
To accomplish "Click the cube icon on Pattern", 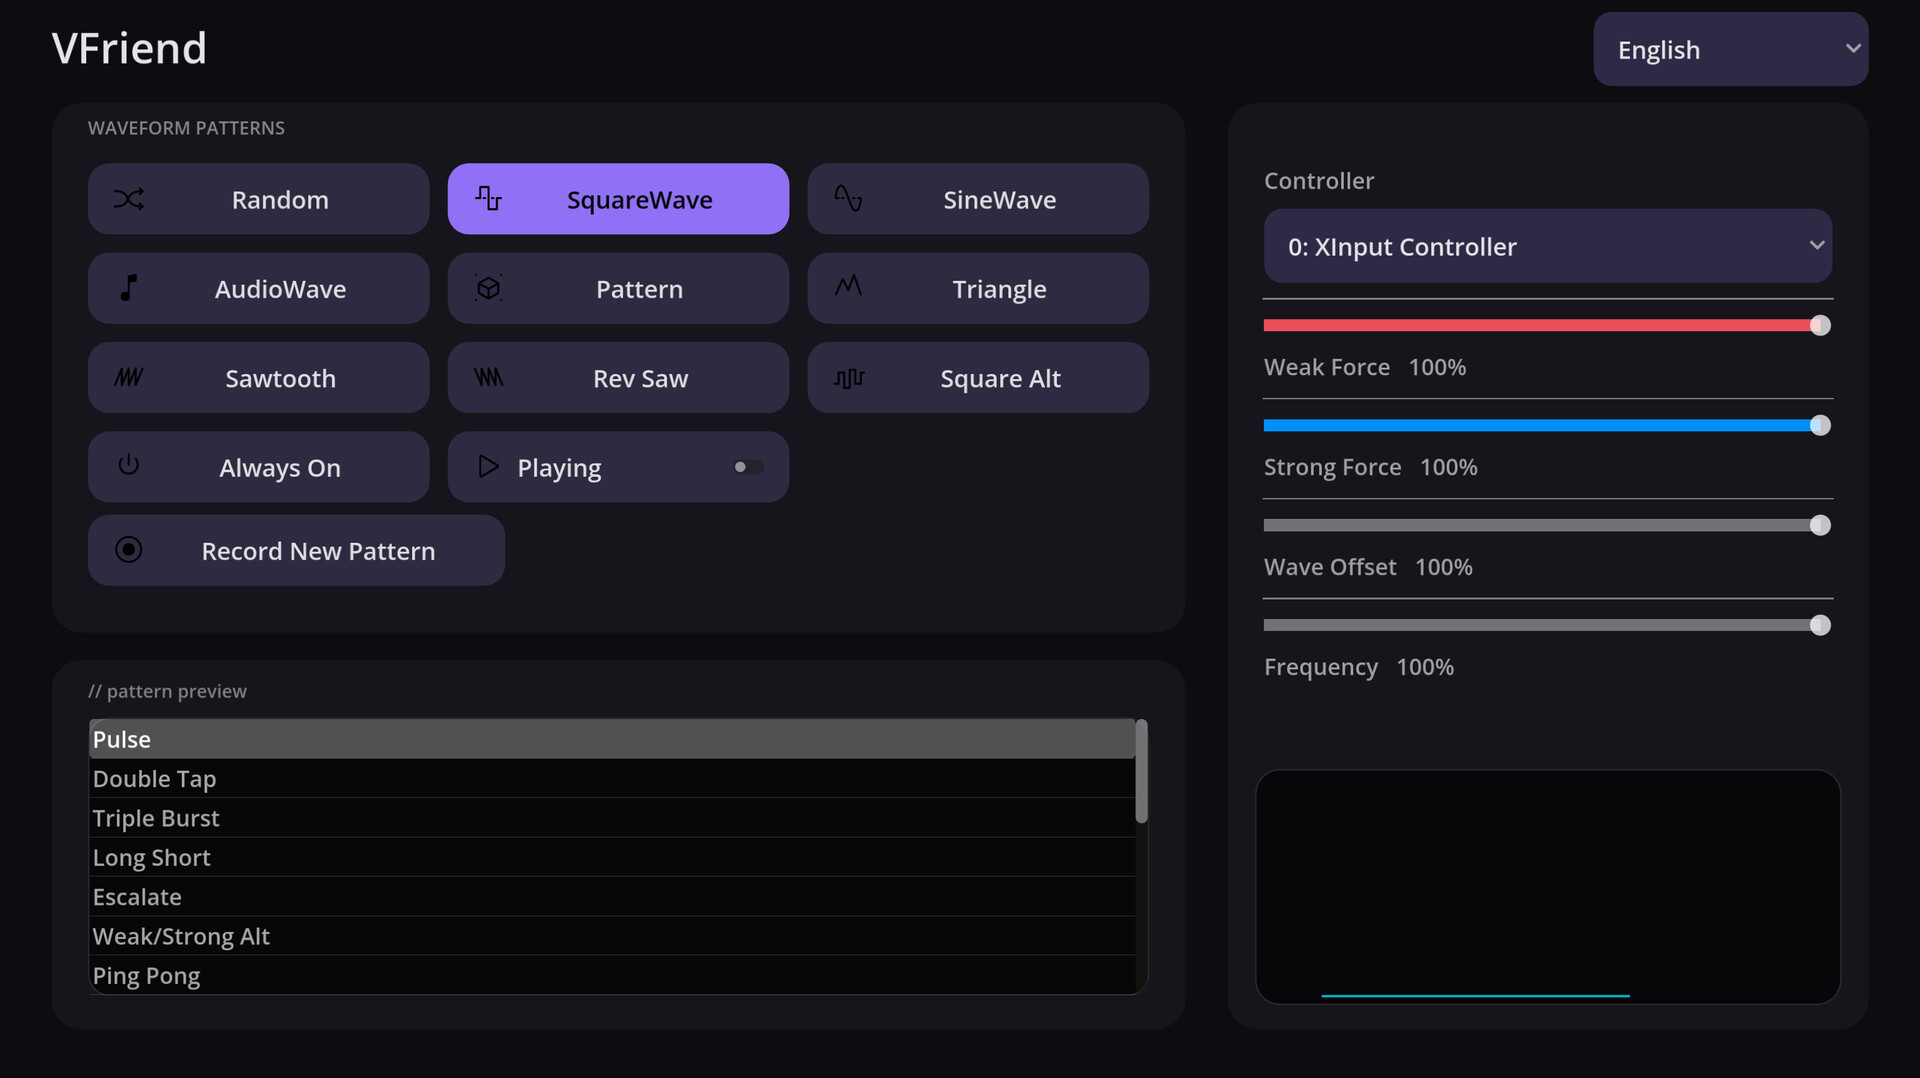I will point(488,288).
